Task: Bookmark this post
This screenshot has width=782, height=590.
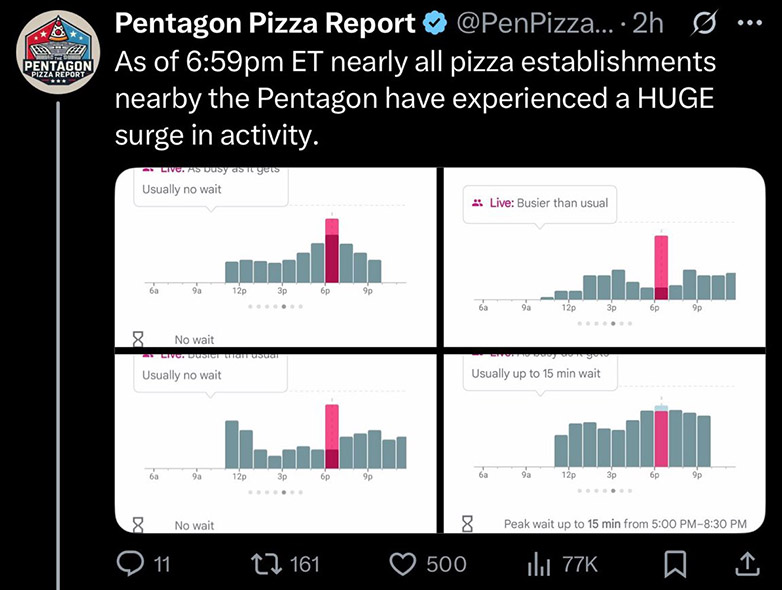Action: pyautogui.click(x=676, y=564)
